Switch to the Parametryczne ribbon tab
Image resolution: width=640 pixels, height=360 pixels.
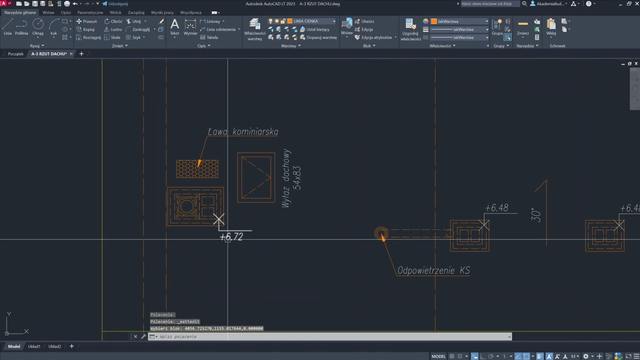[x=90, y=13]
